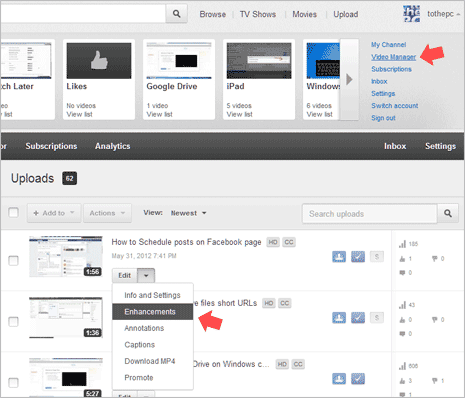The height and width of the screenshot is (398, 465).
Task: Click dollar monetize icon in short URLs row
Action: click(x=377, y=318)
